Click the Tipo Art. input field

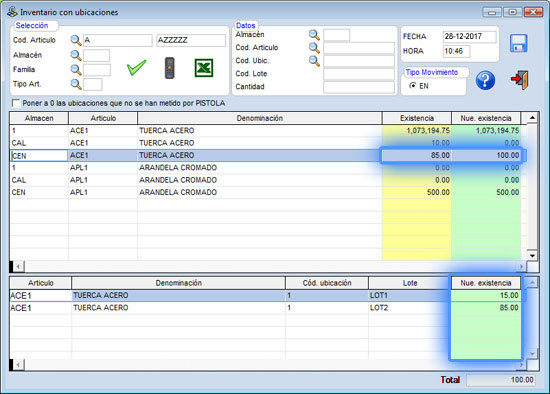pos(93,84)
